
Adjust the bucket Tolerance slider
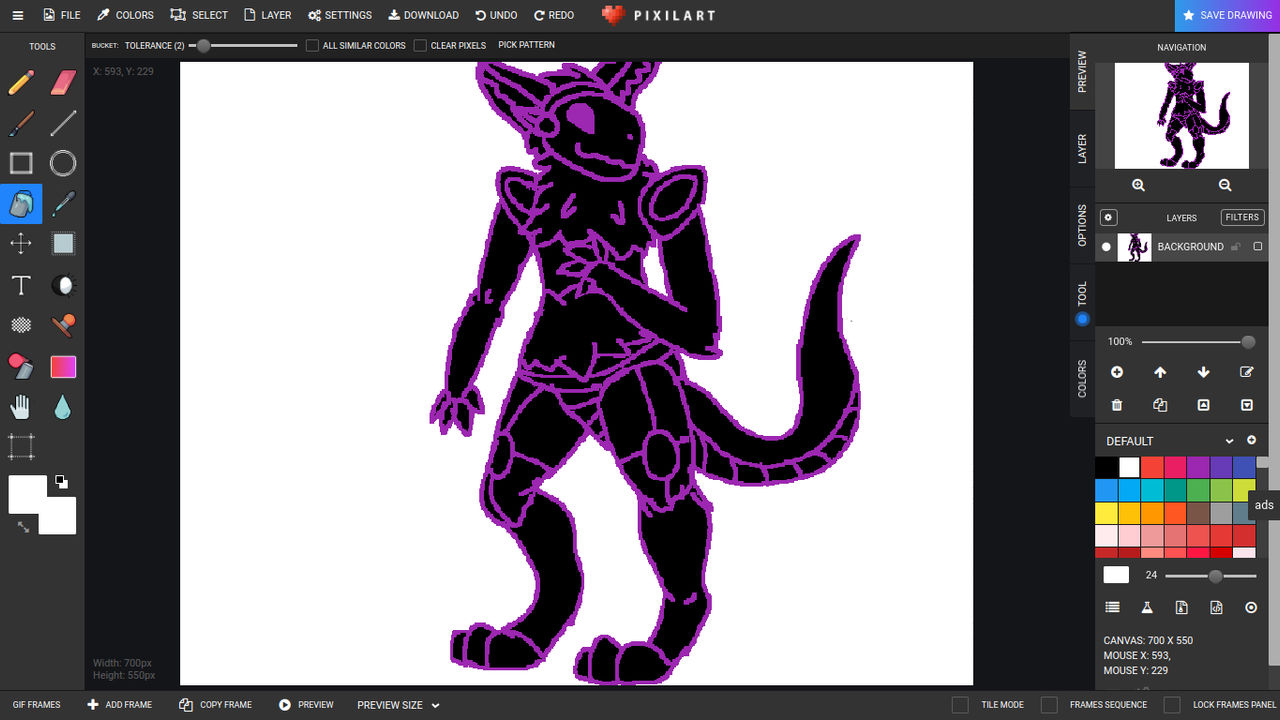(x=243, y=45)
